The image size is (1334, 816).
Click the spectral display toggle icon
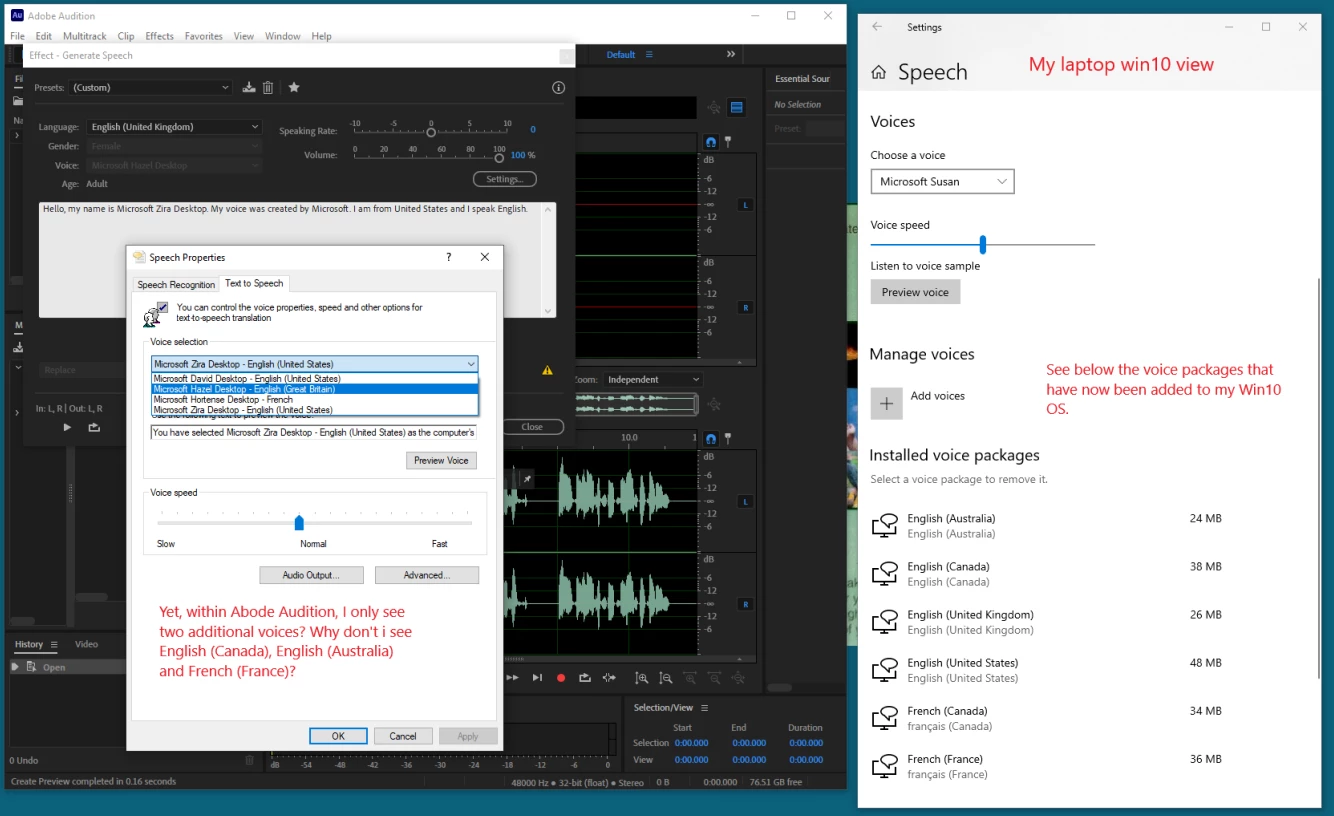tap(737, 108)
